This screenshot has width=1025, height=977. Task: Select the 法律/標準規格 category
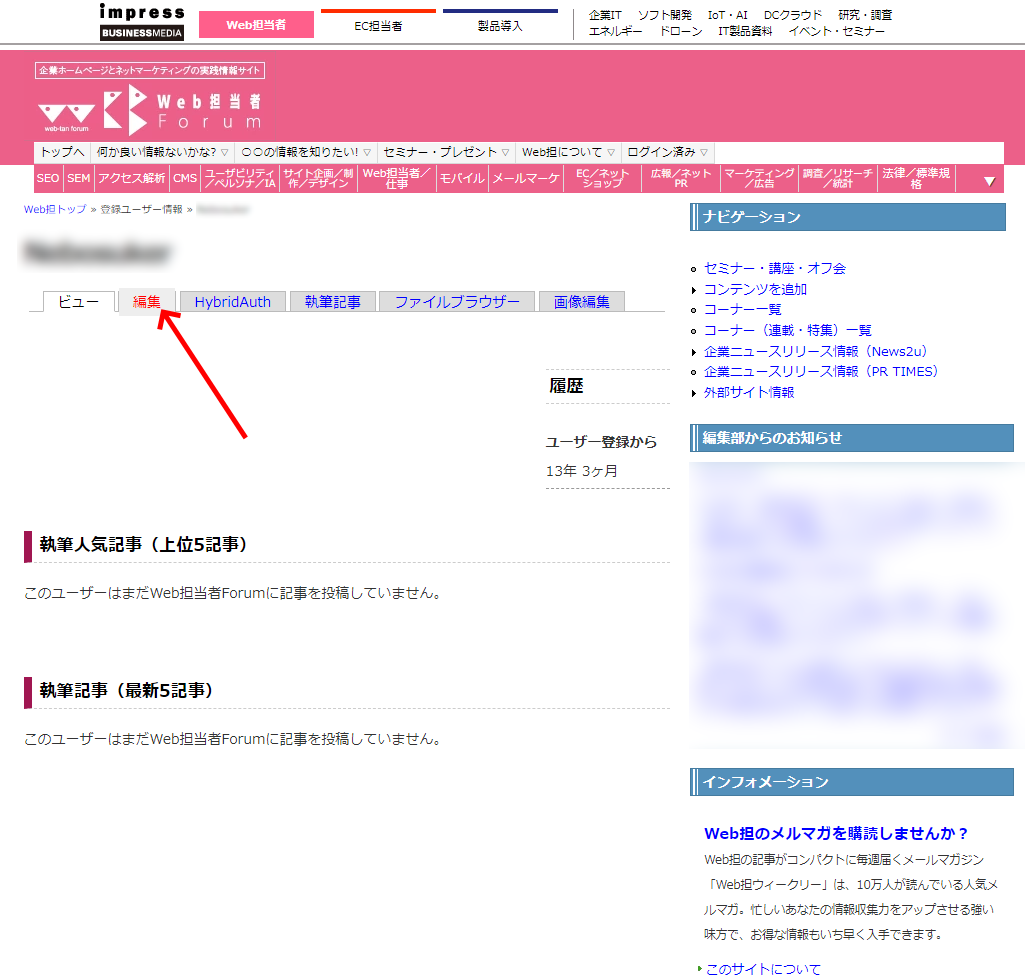[x=916, y=178]
